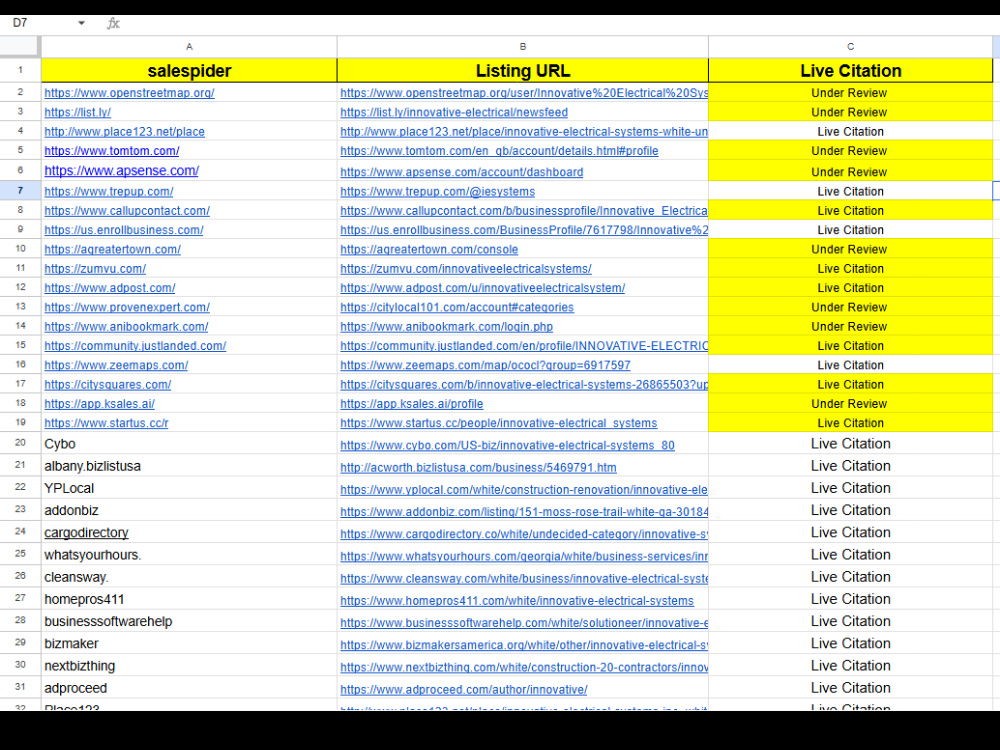Open the www.trepup.com link in column A
The image size is (1000, 750).
108,191
